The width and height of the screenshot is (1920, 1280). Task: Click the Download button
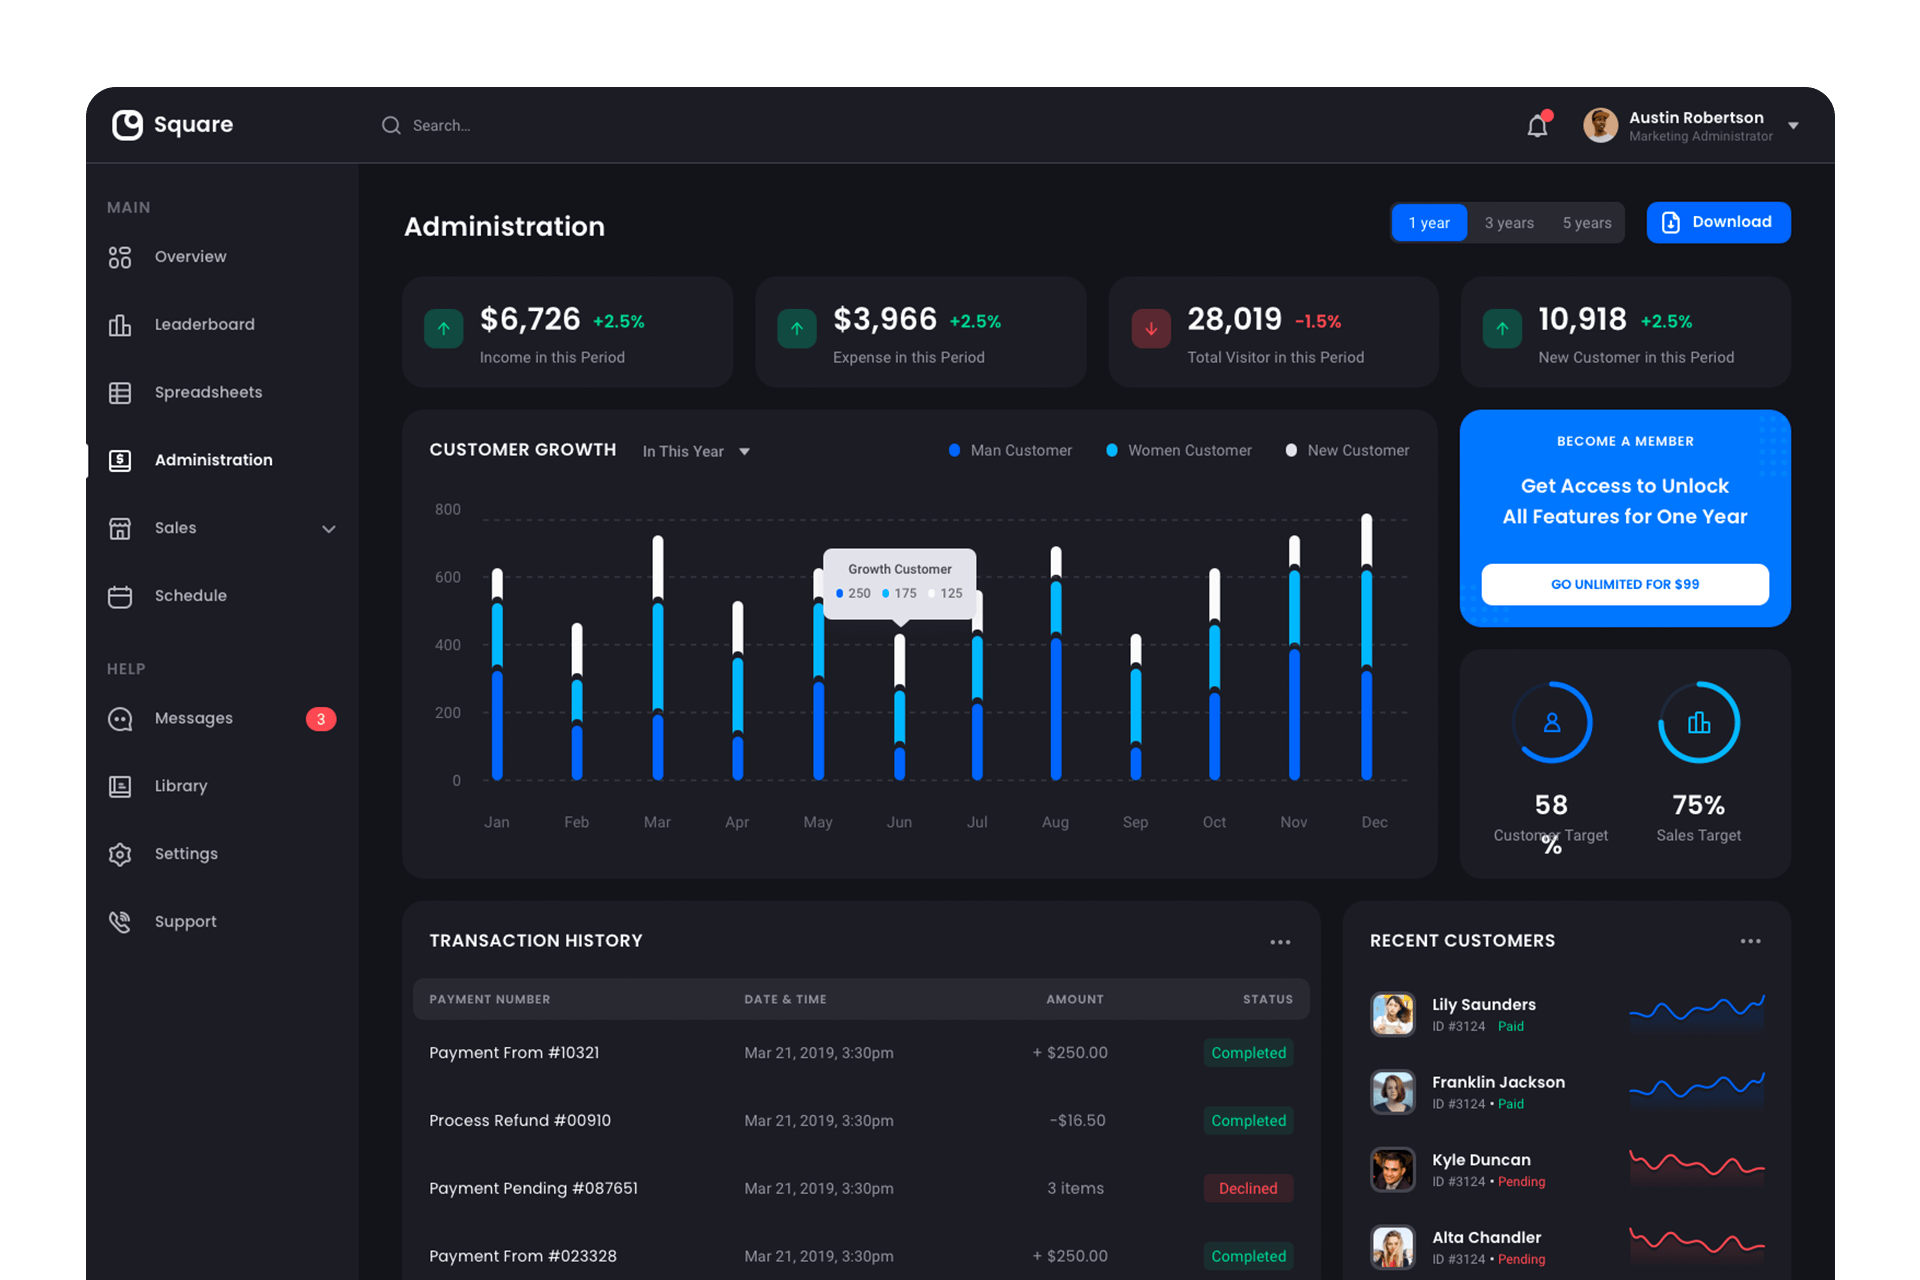1717,222
